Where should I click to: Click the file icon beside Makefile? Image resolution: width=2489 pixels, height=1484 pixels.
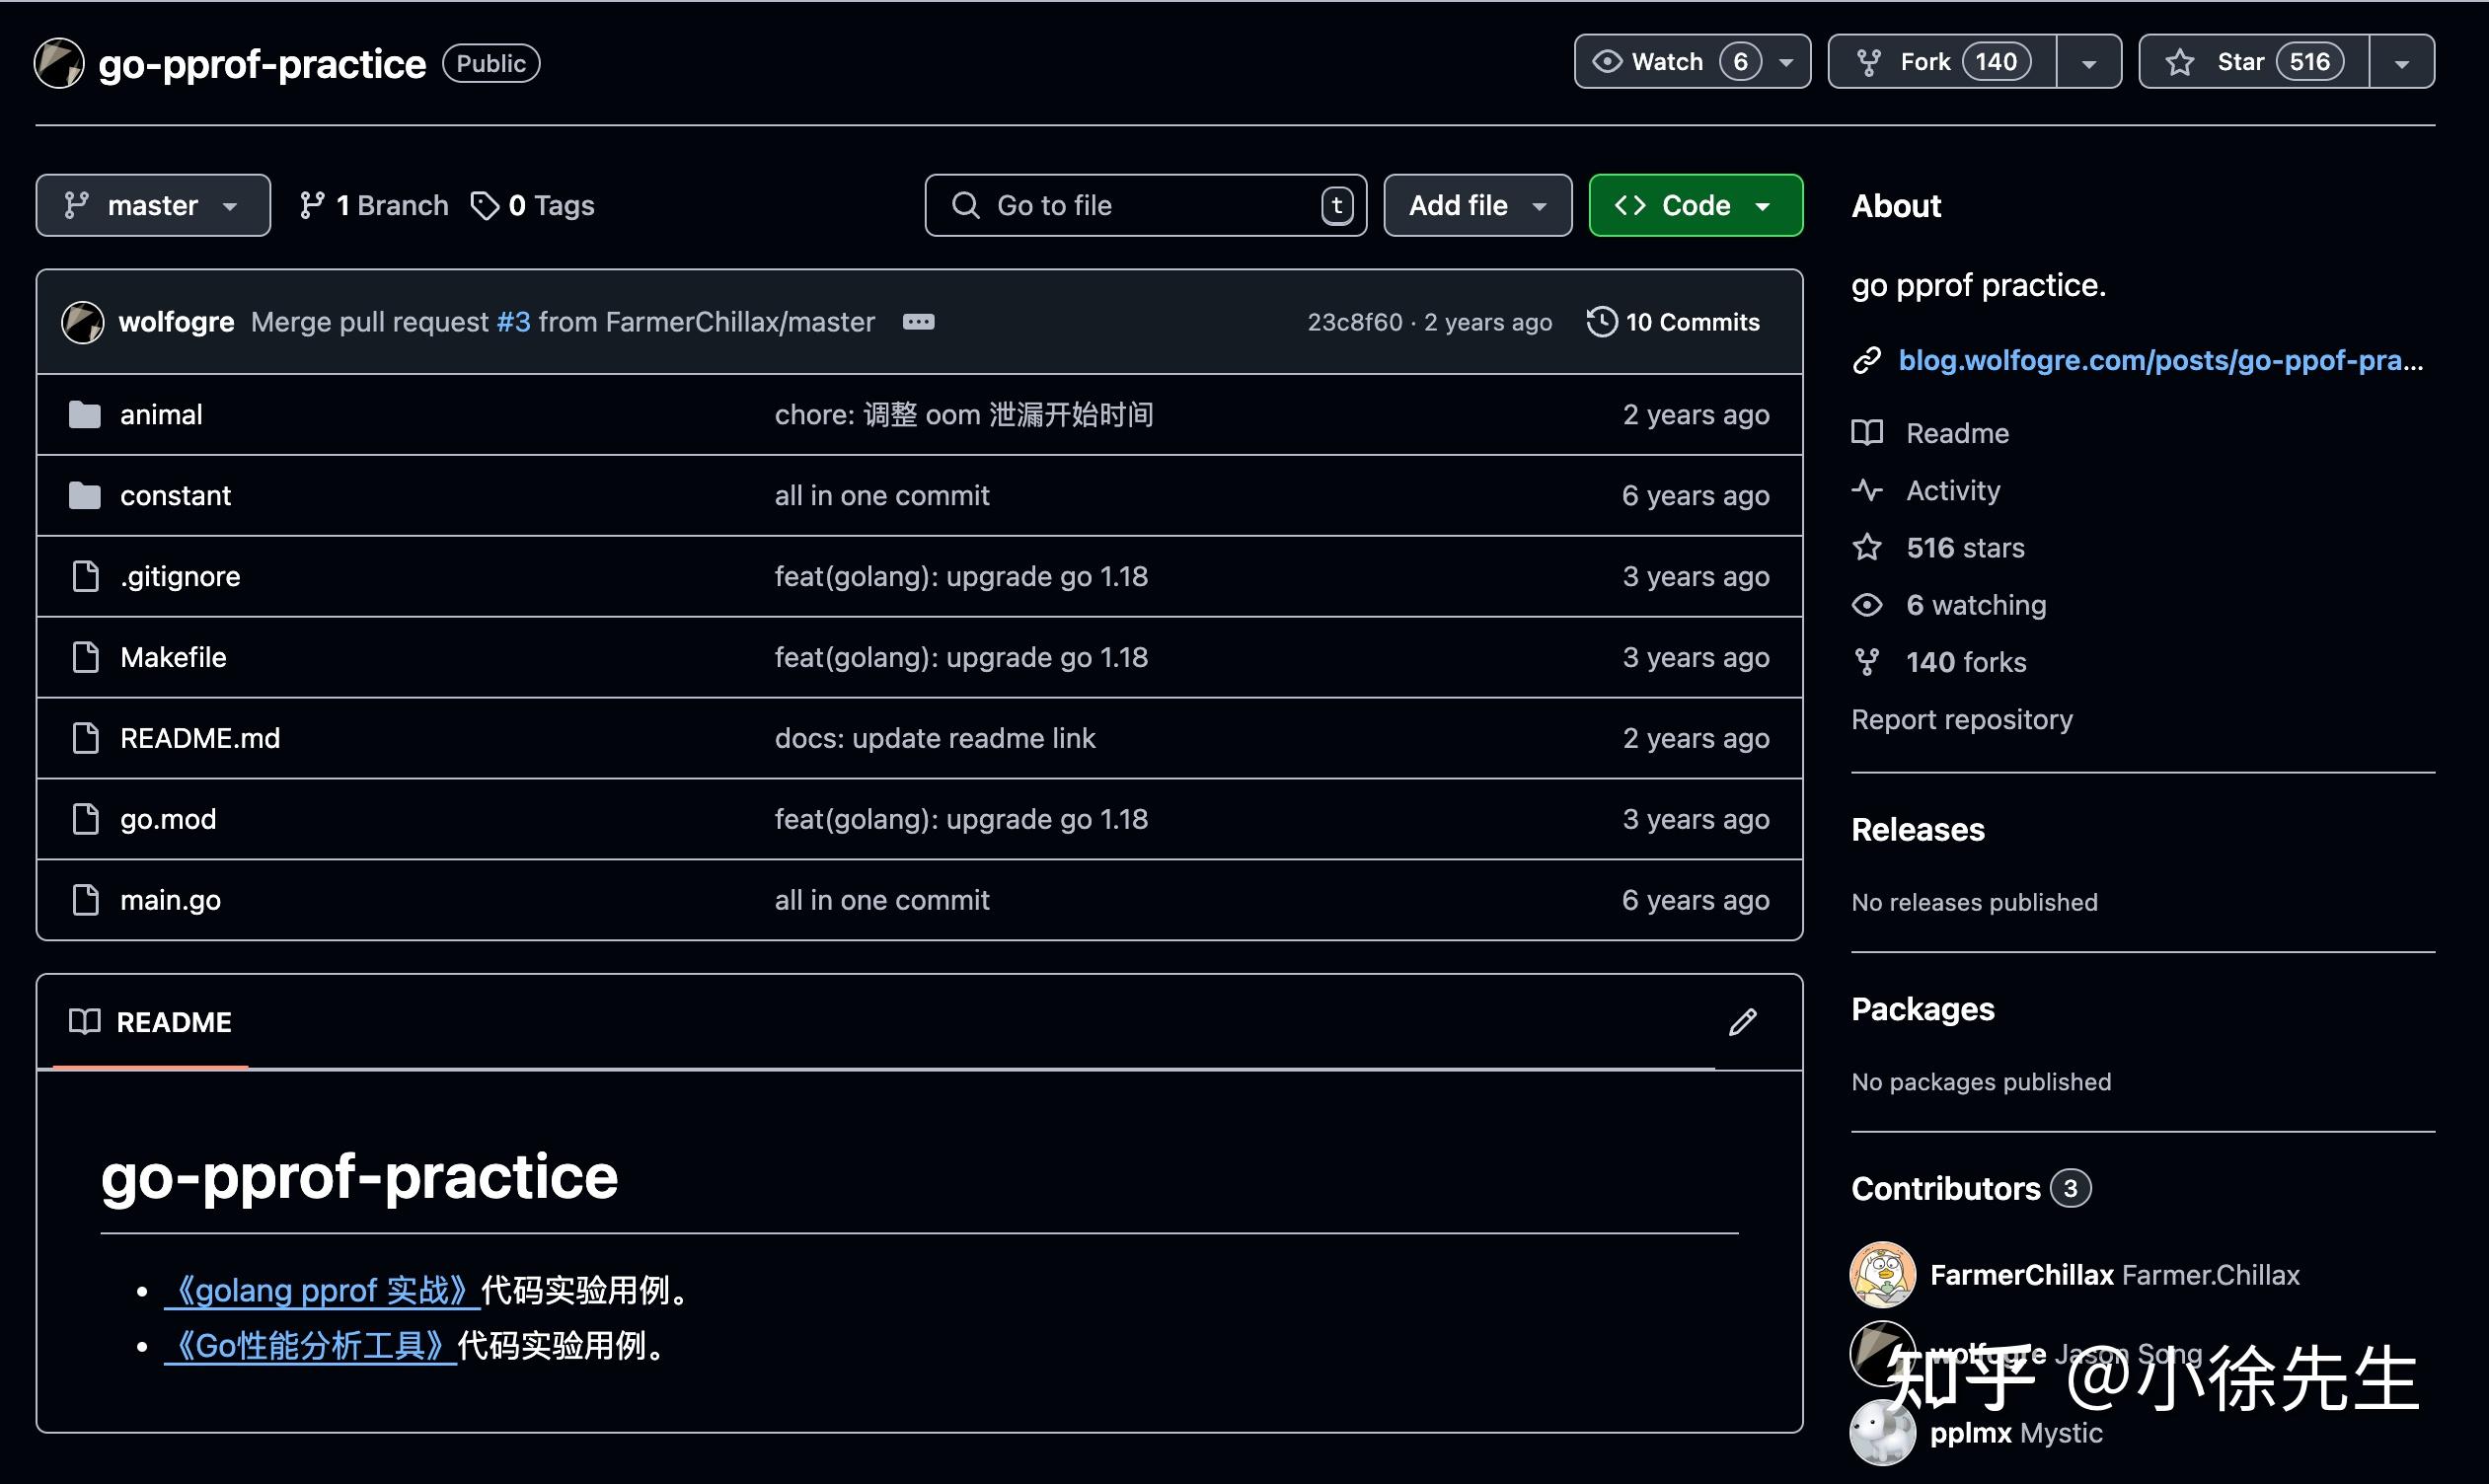coord(86,657)
